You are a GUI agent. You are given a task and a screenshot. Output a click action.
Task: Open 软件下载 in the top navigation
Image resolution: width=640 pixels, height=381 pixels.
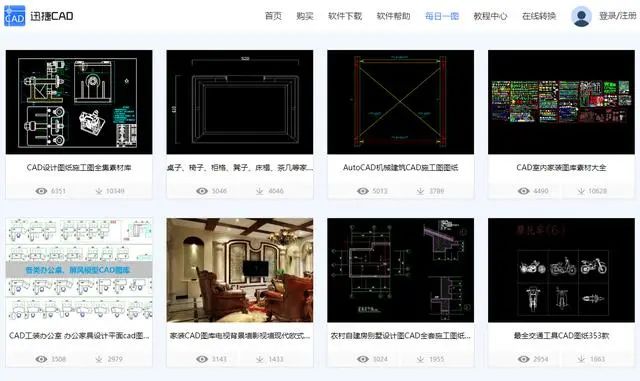click(345, 16)
